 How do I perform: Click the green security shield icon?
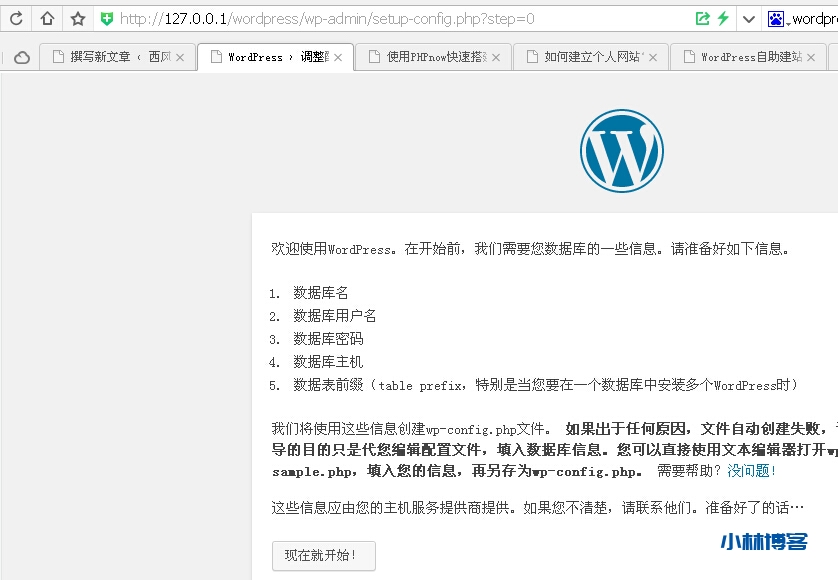[x=107, y=19]
